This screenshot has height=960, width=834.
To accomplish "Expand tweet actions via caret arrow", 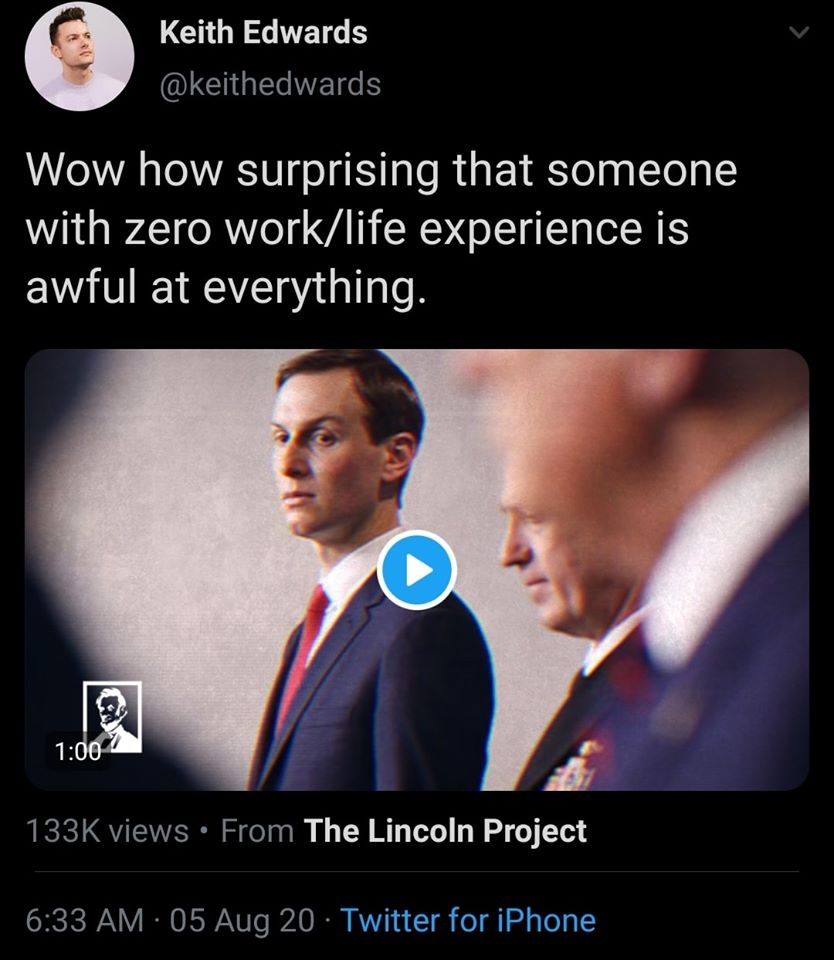I will pyautogui.click(x=797, y=31).
